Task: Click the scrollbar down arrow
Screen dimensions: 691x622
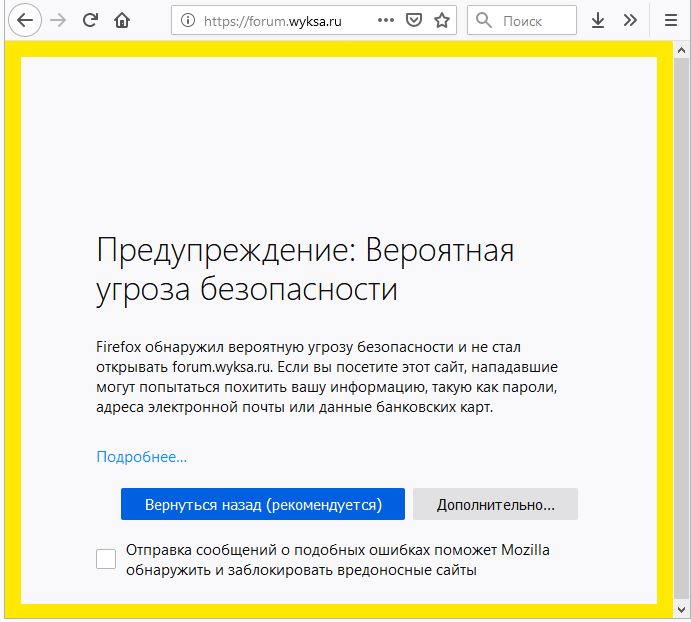Action: (x=681, y=610)
